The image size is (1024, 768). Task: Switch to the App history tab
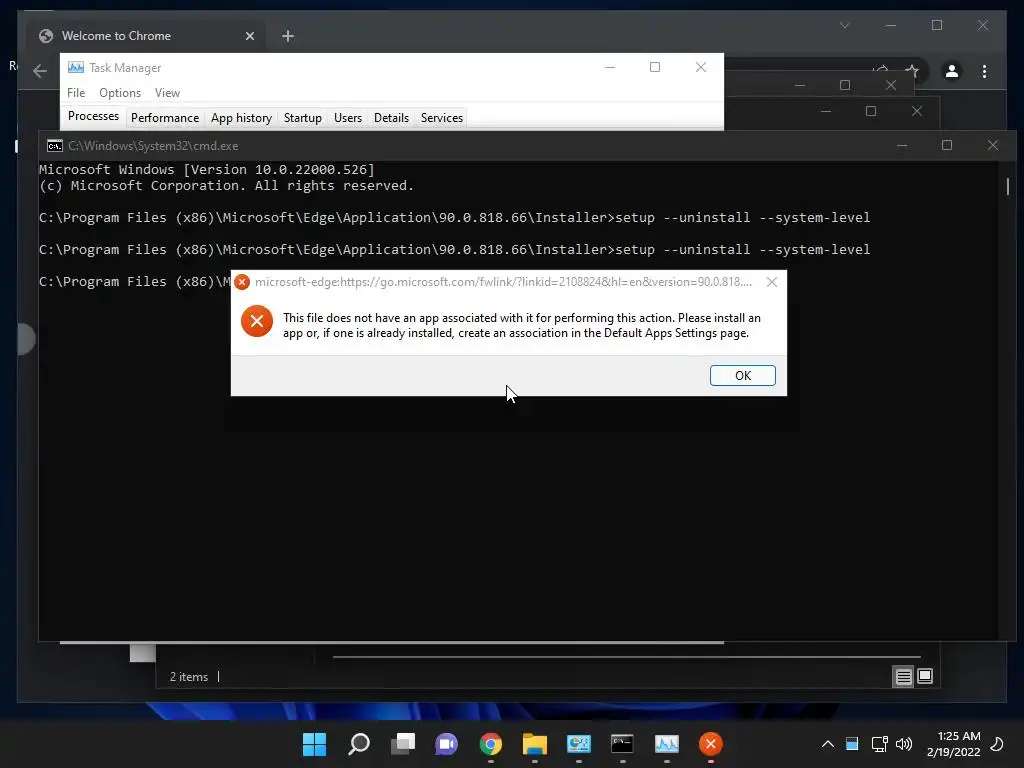click(x=241, y=118)
